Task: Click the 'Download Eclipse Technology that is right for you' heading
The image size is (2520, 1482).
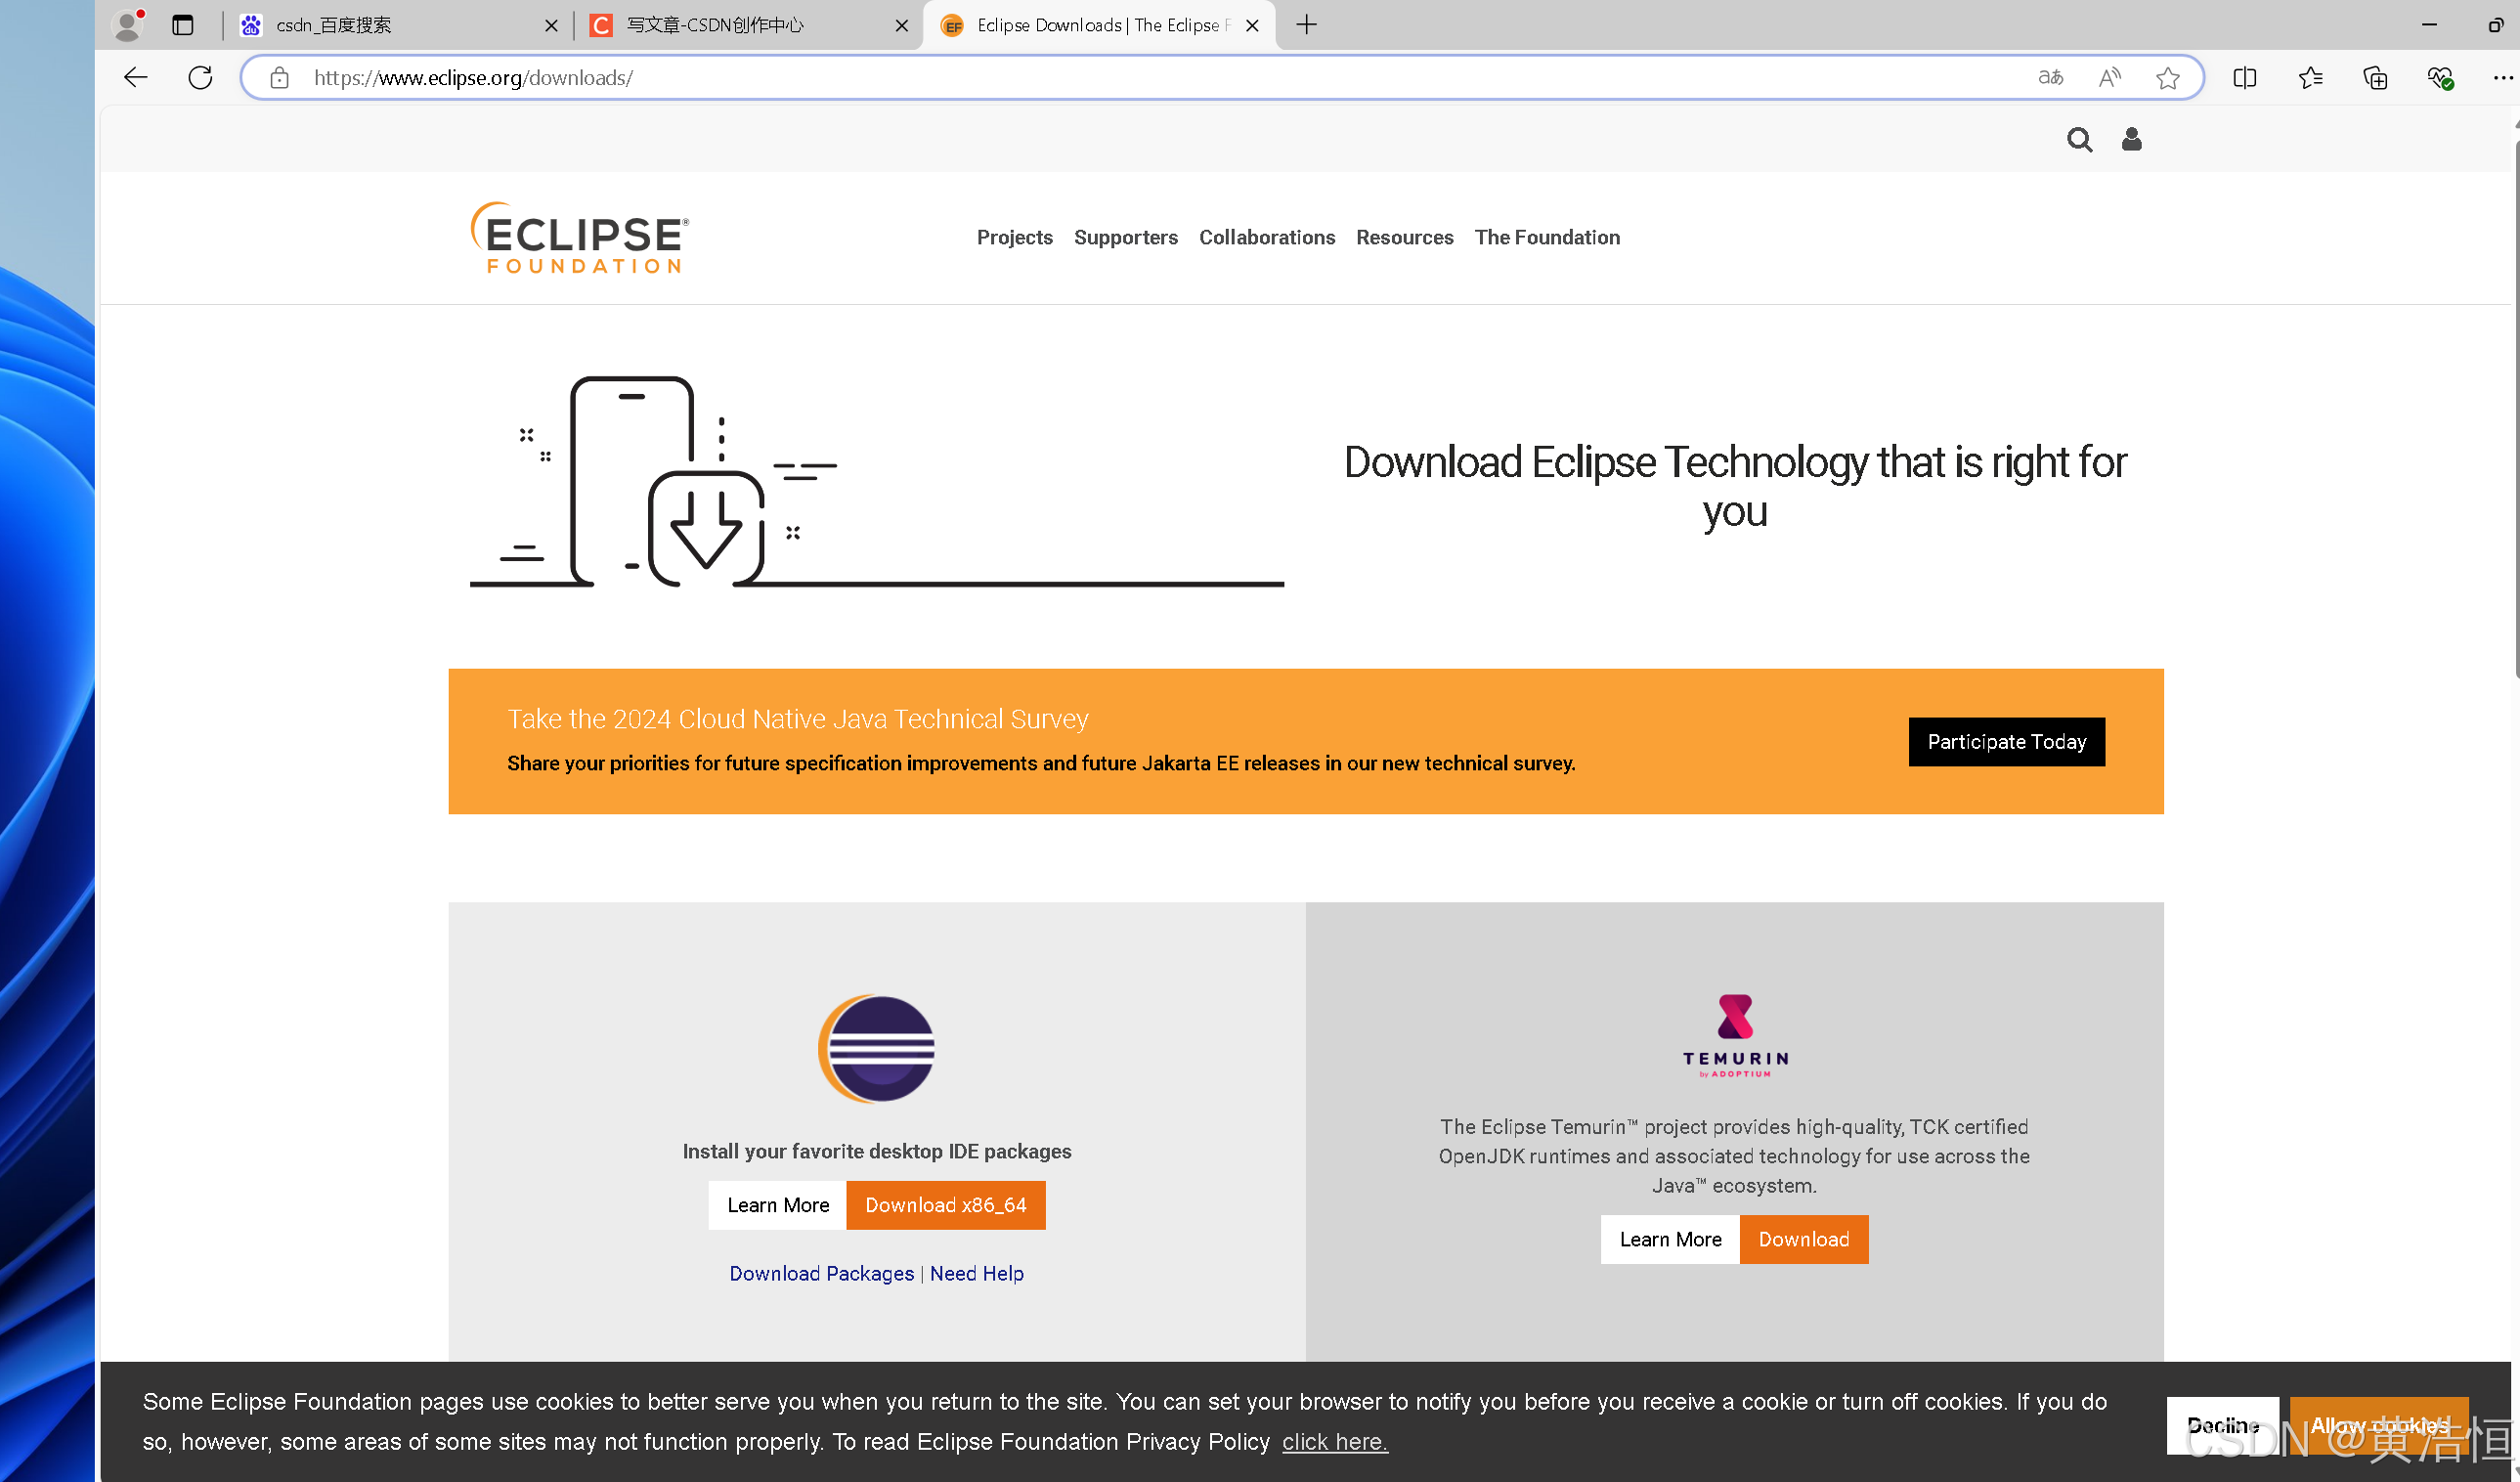Action: pos(1735,487)
